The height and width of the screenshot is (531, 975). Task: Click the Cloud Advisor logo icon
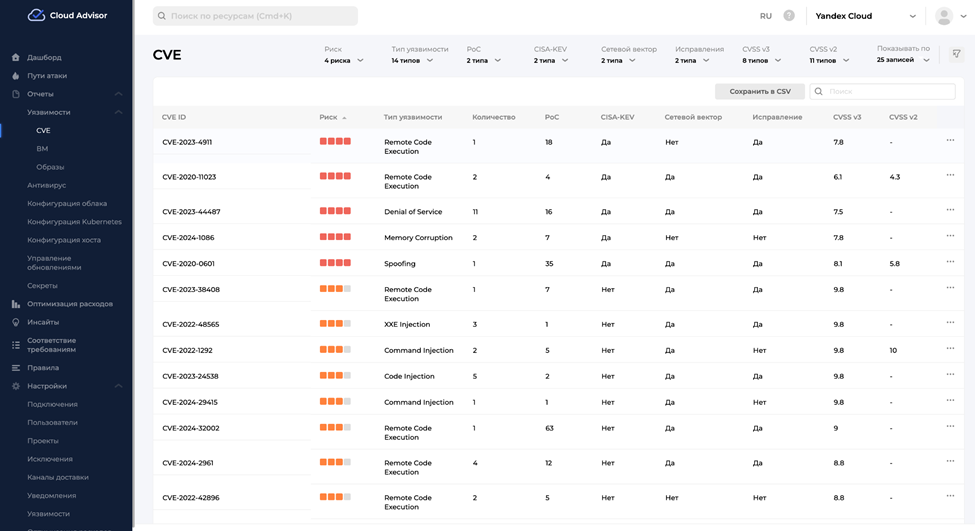(x=36, y=15)
